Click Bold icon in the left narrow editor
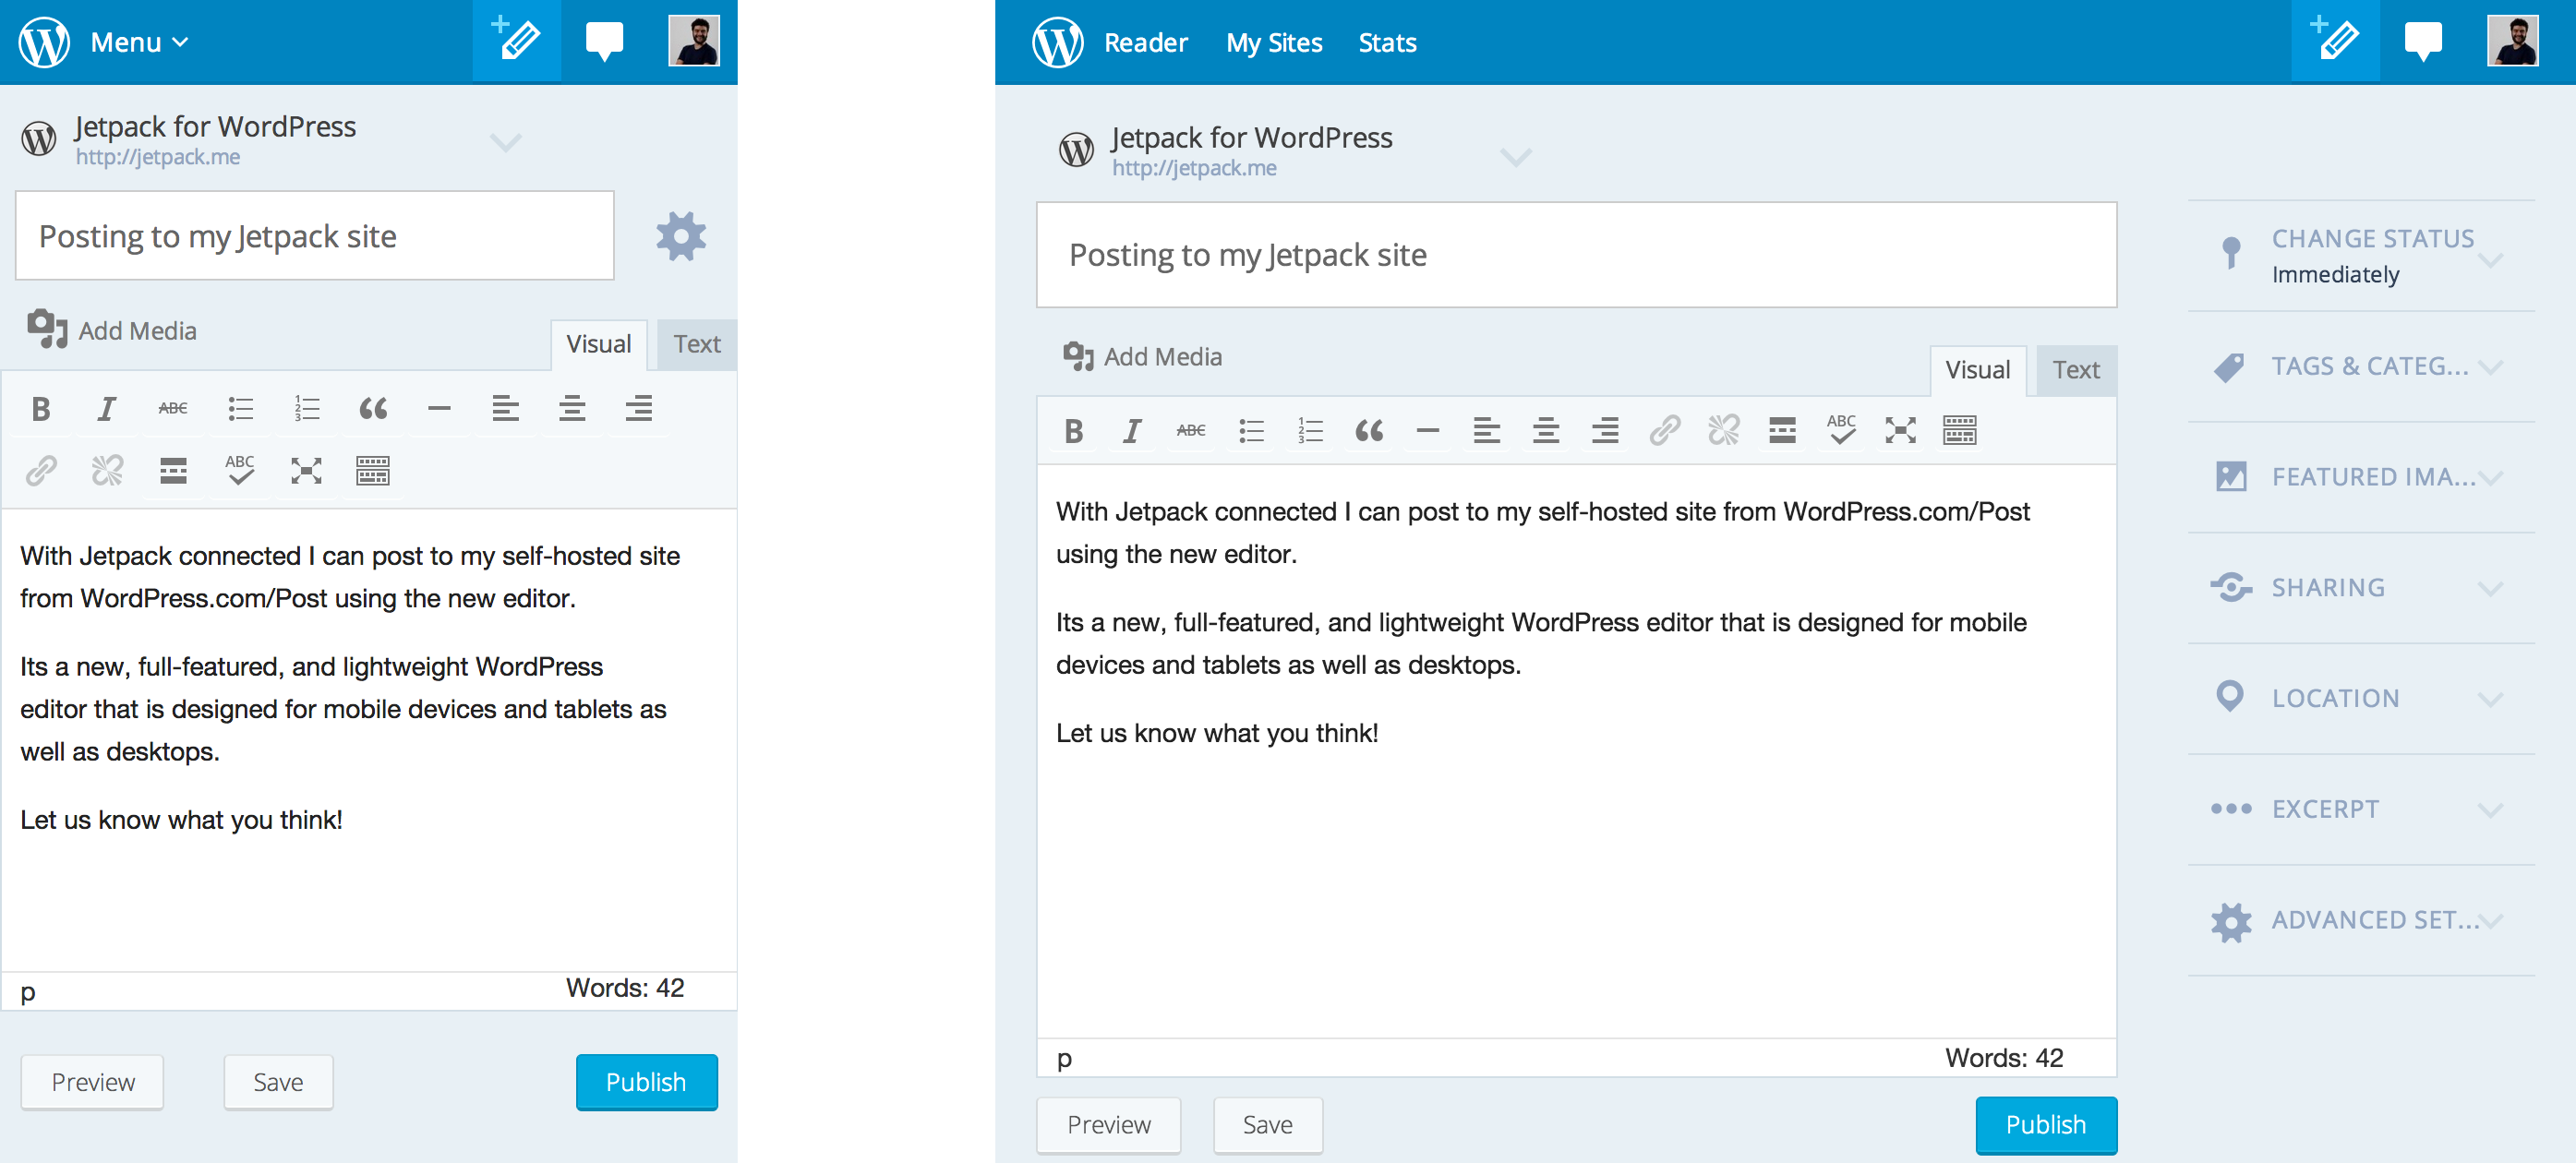The width and height of the screenshot is (2576, 1163). click(x=41, y=408)
